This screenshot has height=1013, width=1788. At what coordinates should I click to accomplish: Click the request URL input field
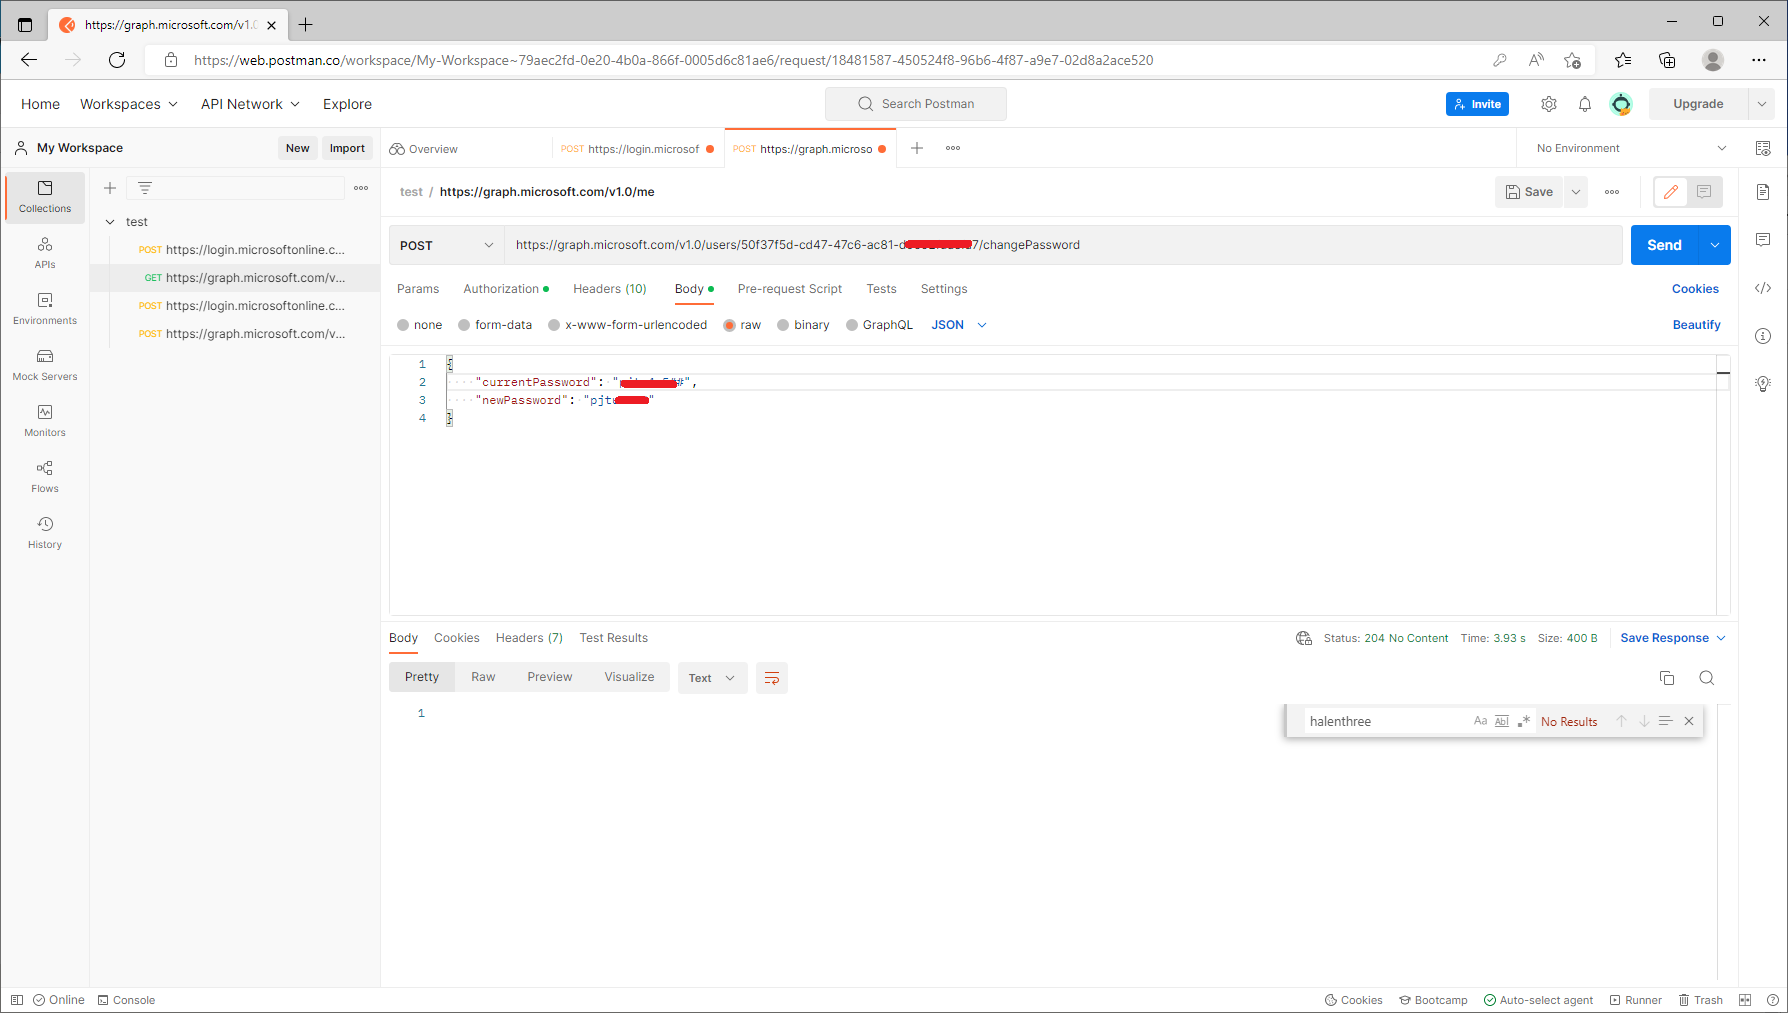point(1063,245)
